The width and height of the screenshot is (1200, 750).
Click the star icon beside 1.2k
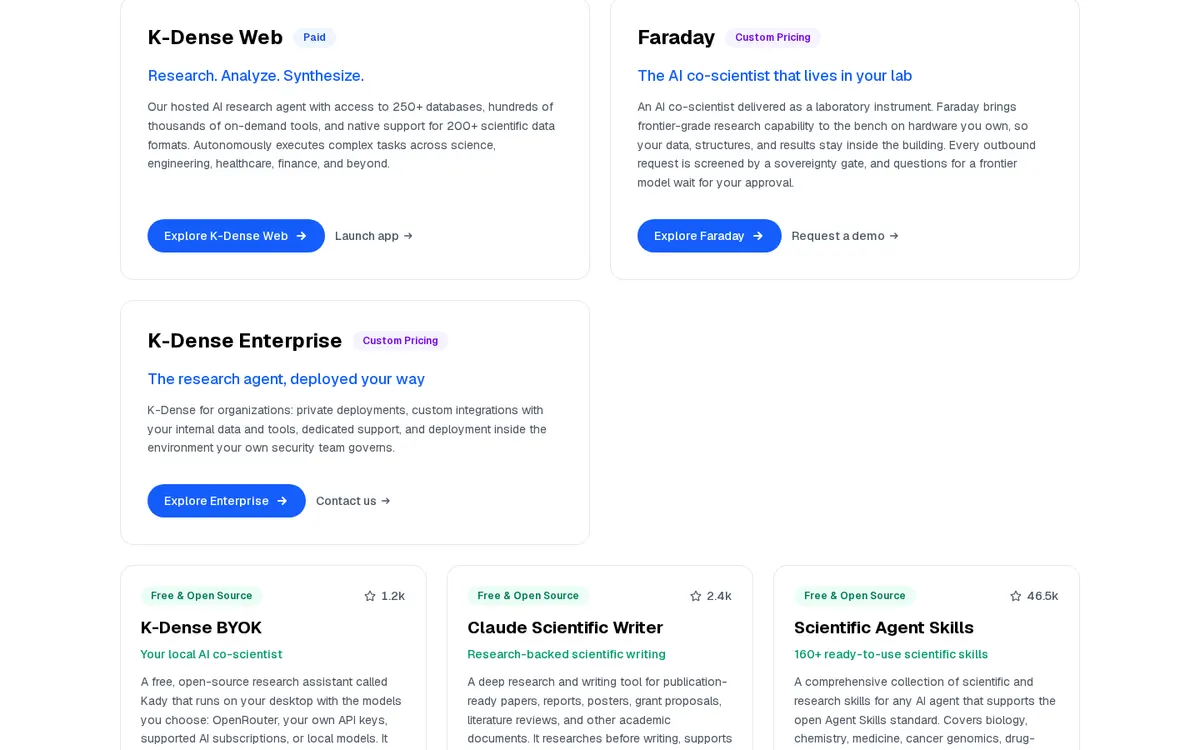(x=369, y=596)
